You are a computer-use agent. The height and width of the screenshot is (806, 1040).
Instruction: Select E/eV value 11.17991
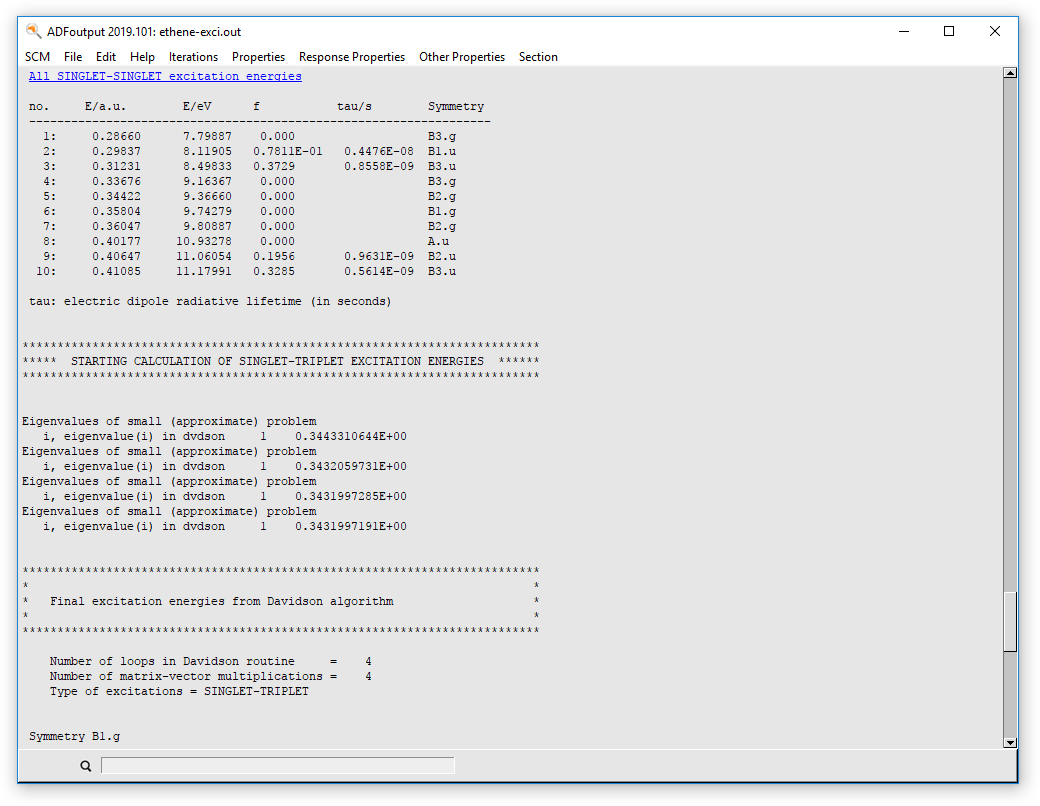point(204,271)
